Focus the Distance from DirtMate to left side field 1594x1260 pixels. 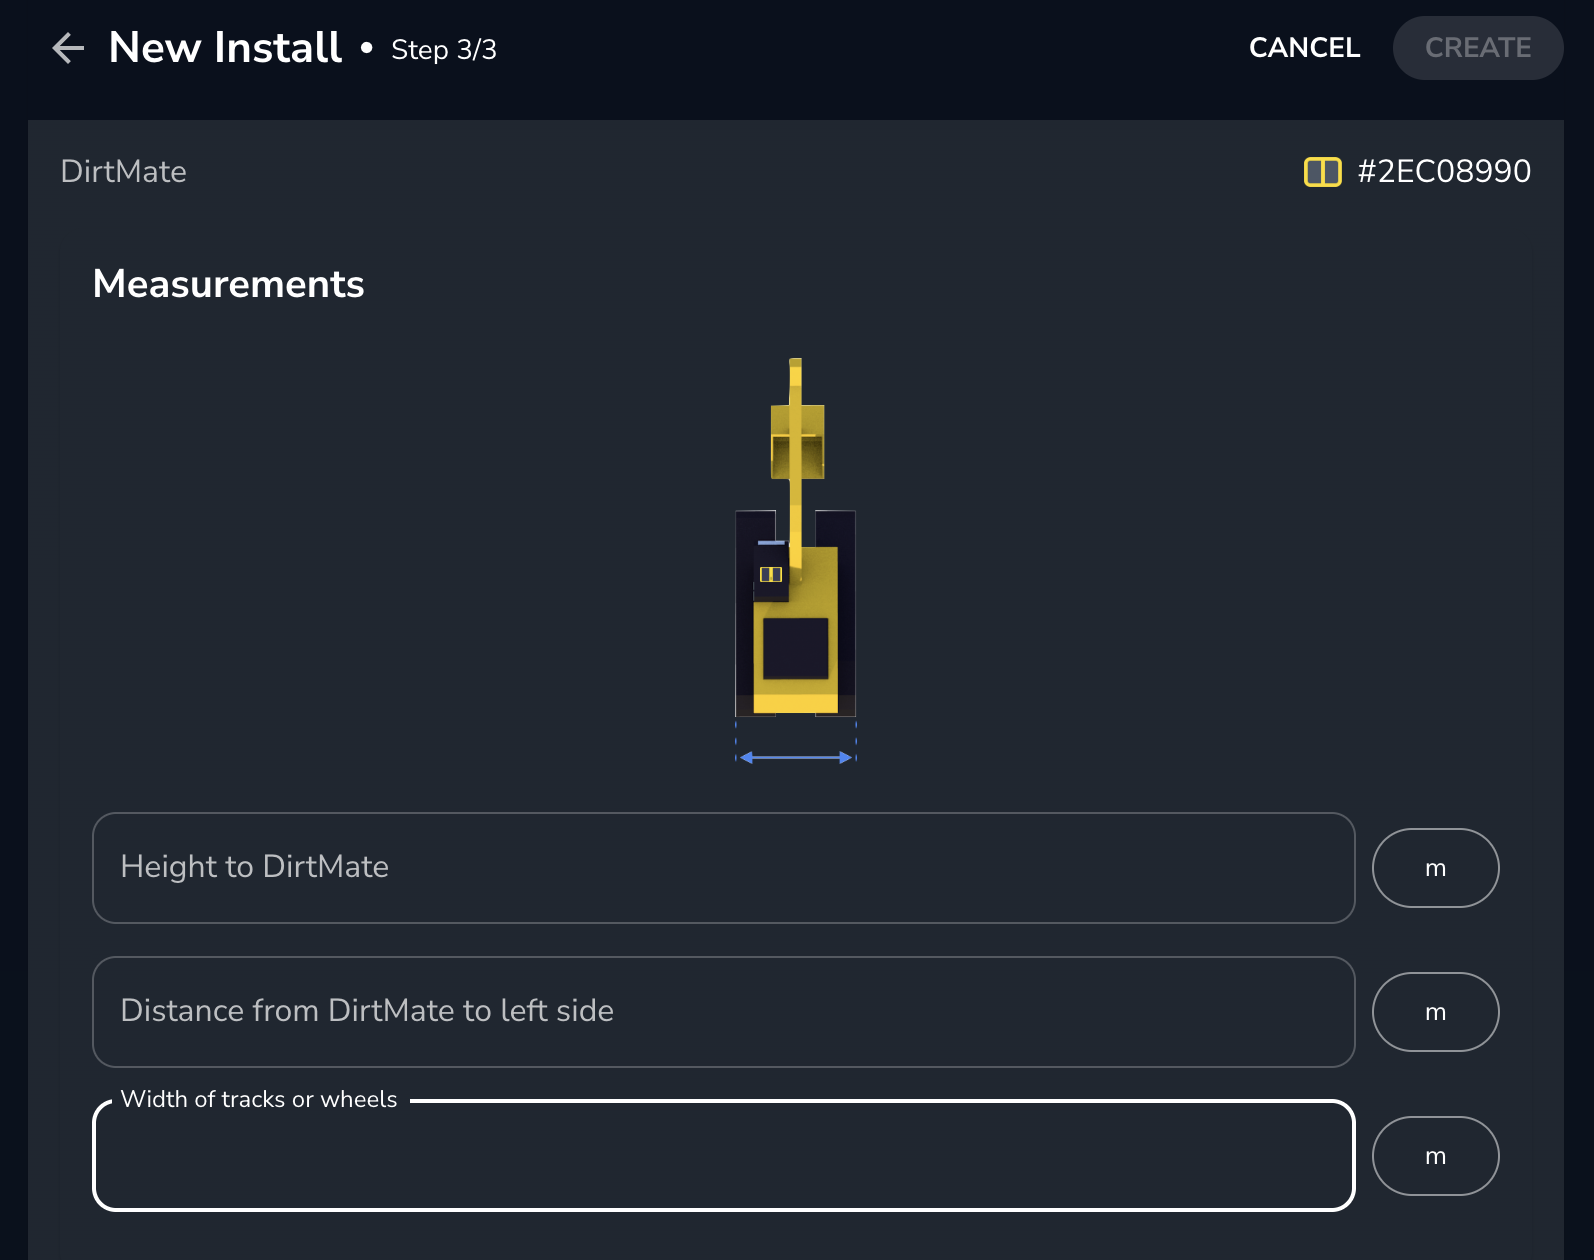click(x=723, y=1012)
